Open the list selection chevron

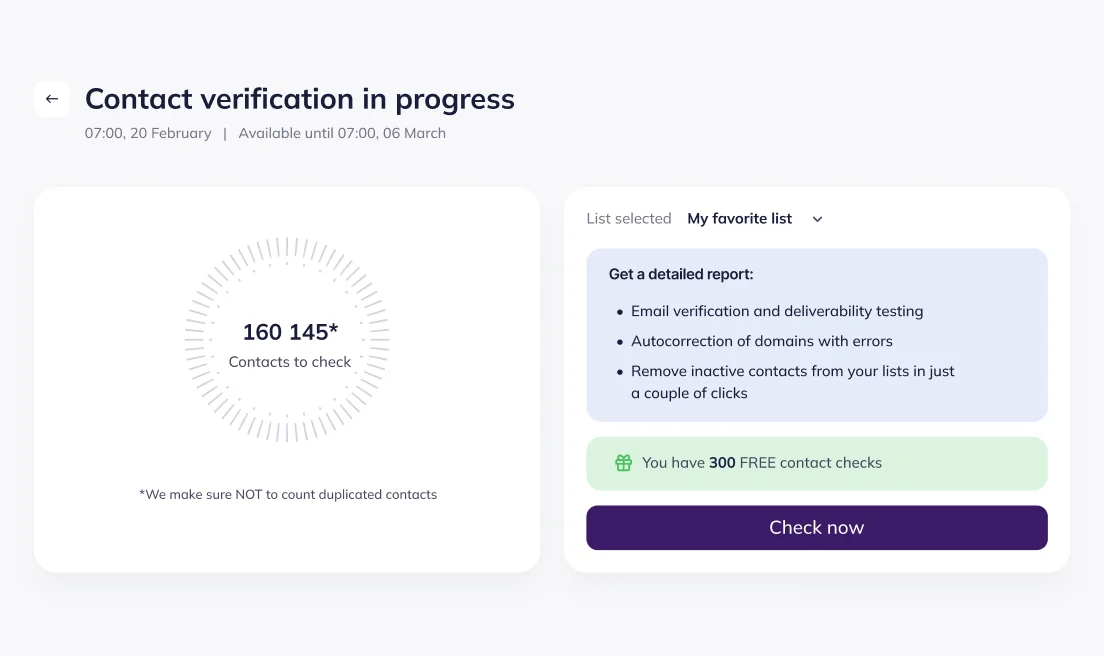tap(817, 218)
